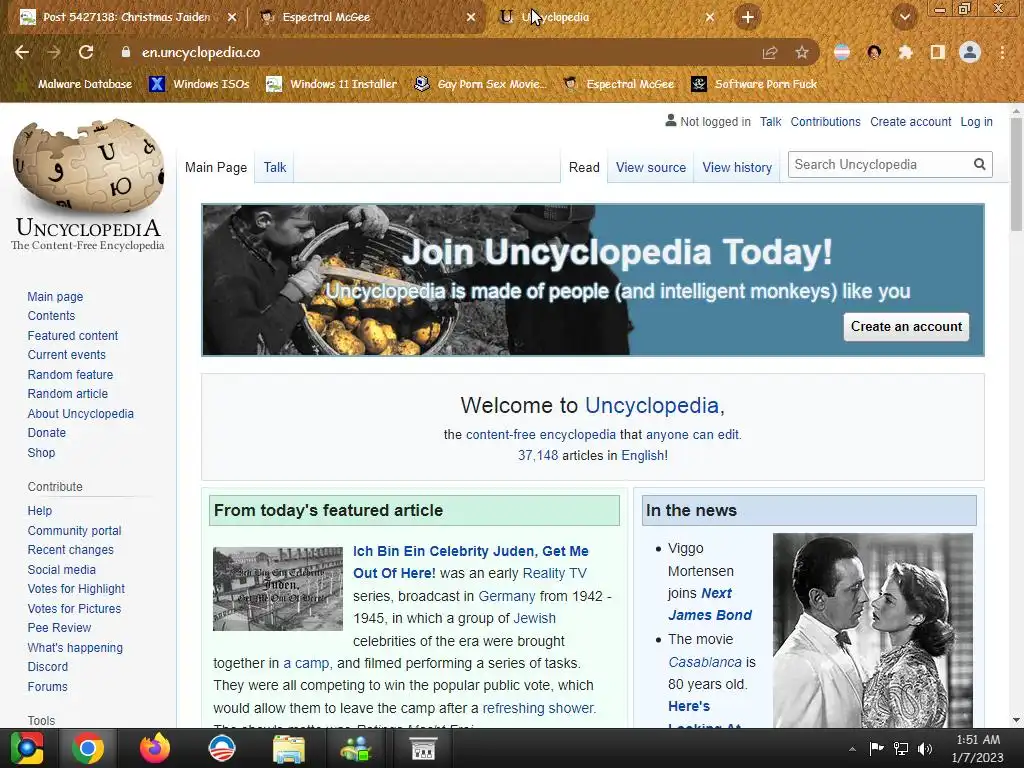Viewport: 1024px width, 768px height.
Task: Open the flag-striped round extension icon
Action: (x=842, y=52)
